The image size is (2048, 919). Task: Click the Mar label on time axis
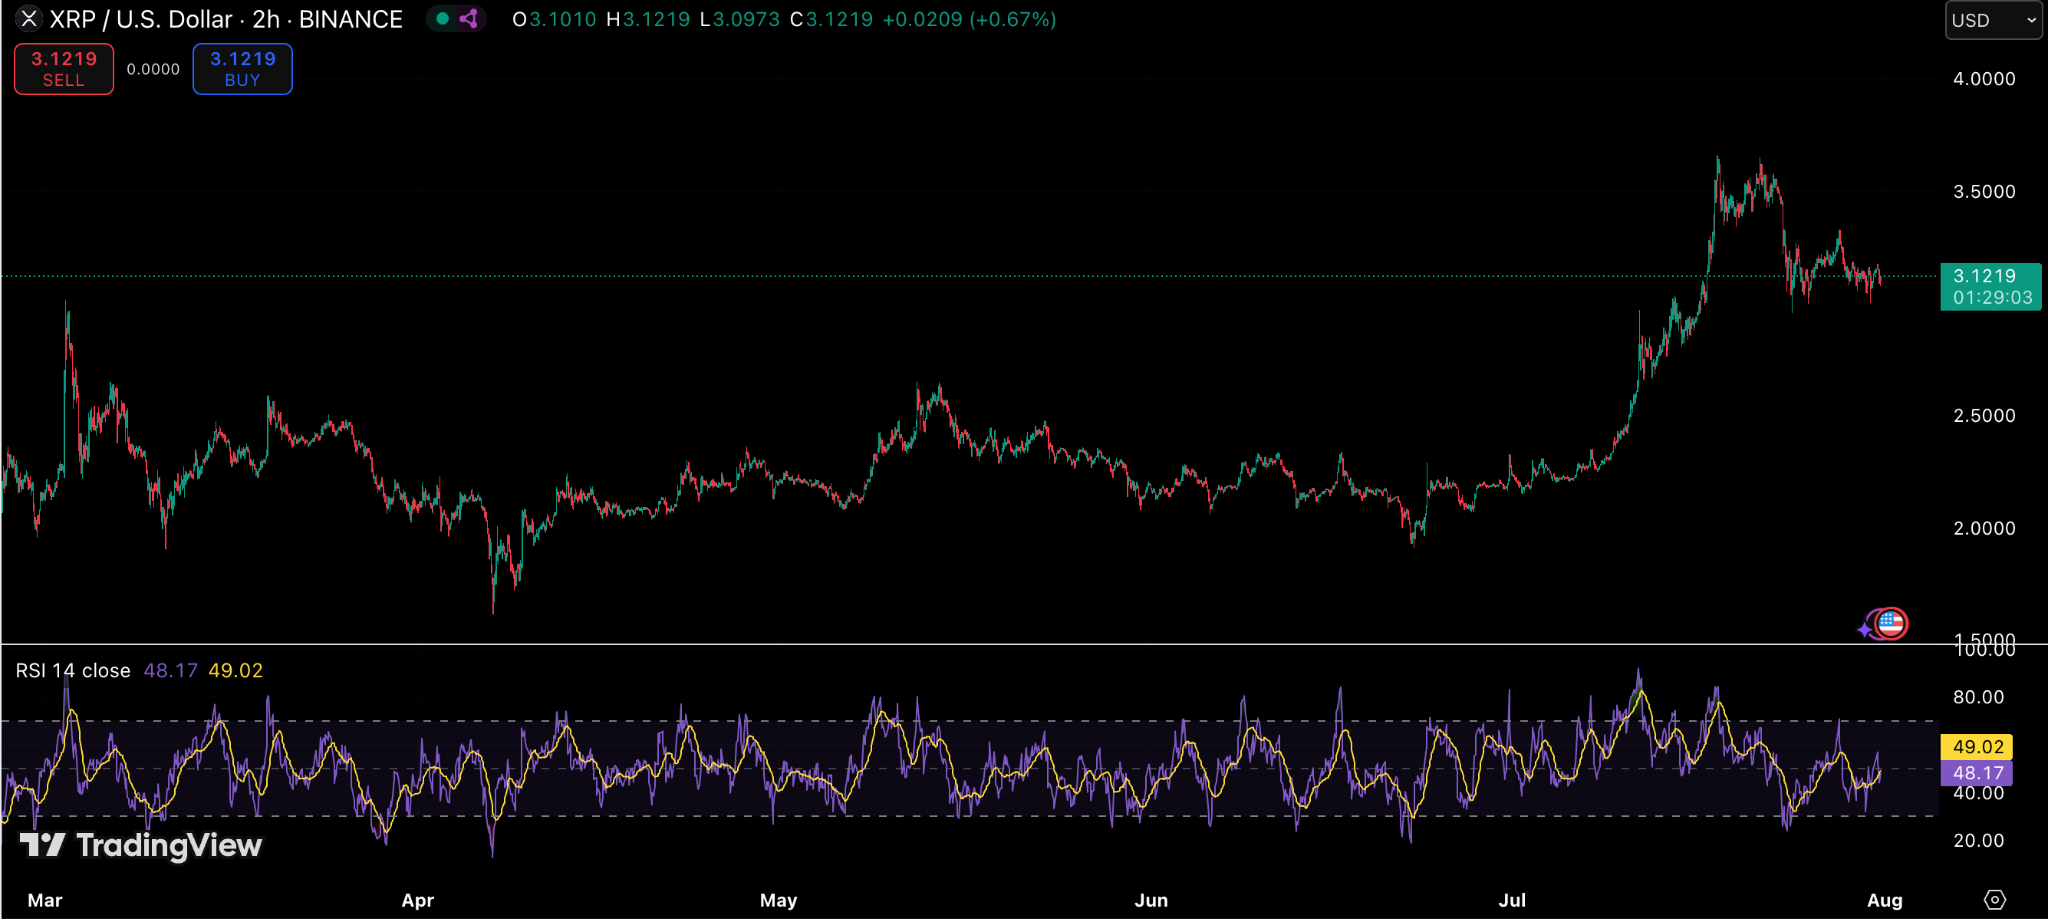(x=45, y=901)
